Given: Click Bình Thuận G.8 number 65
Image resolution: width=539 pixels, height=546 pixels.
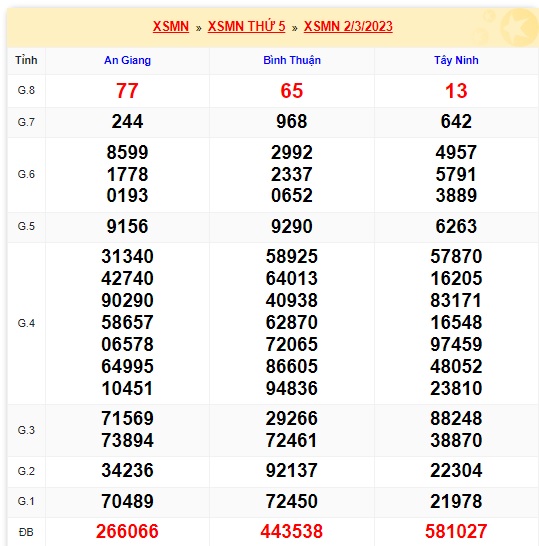Looking at the screenshot, I should 292,91.
